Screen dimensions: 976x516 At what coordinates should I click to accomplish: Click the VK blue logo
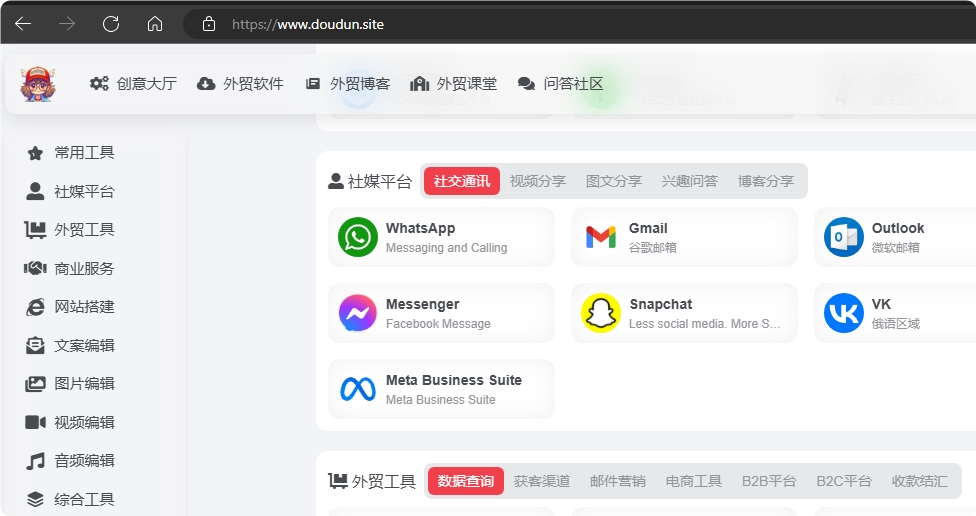[x=844, y=313]
